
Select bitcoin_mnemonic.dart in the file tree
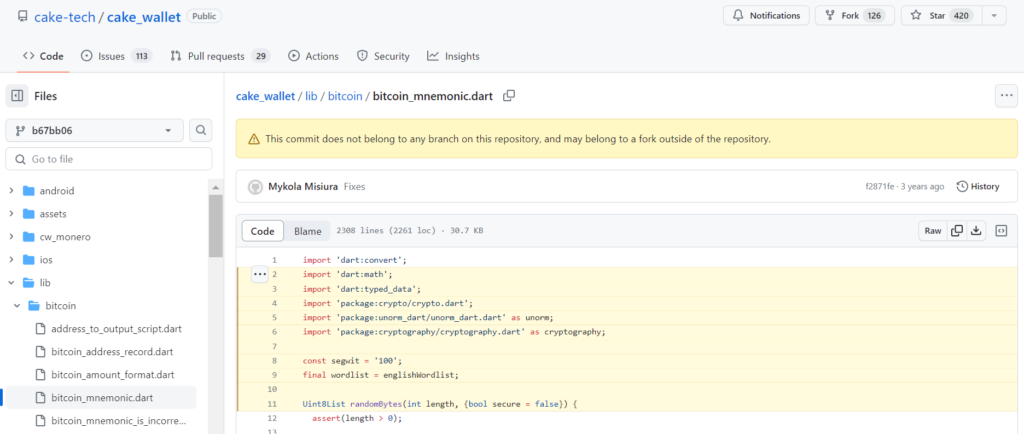click(103, 397)
